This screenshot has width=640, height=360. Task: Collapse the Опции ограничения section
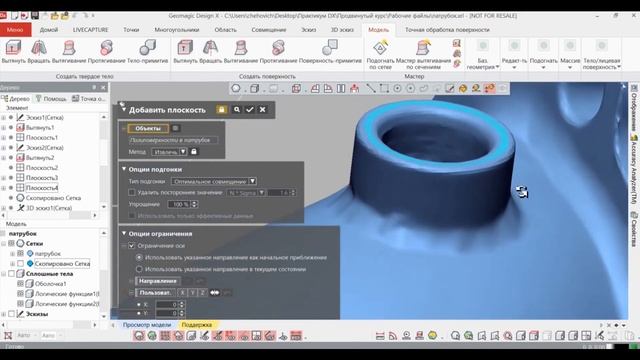[124, 233]
